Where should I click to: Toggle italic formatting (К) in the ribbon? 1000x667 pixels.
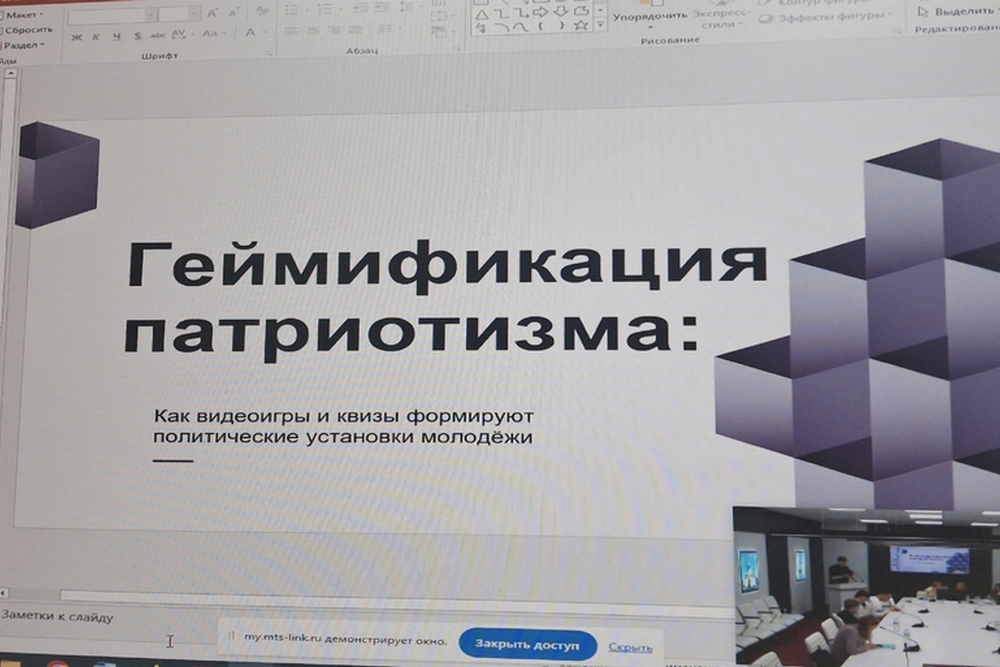(x=96, y=36)
